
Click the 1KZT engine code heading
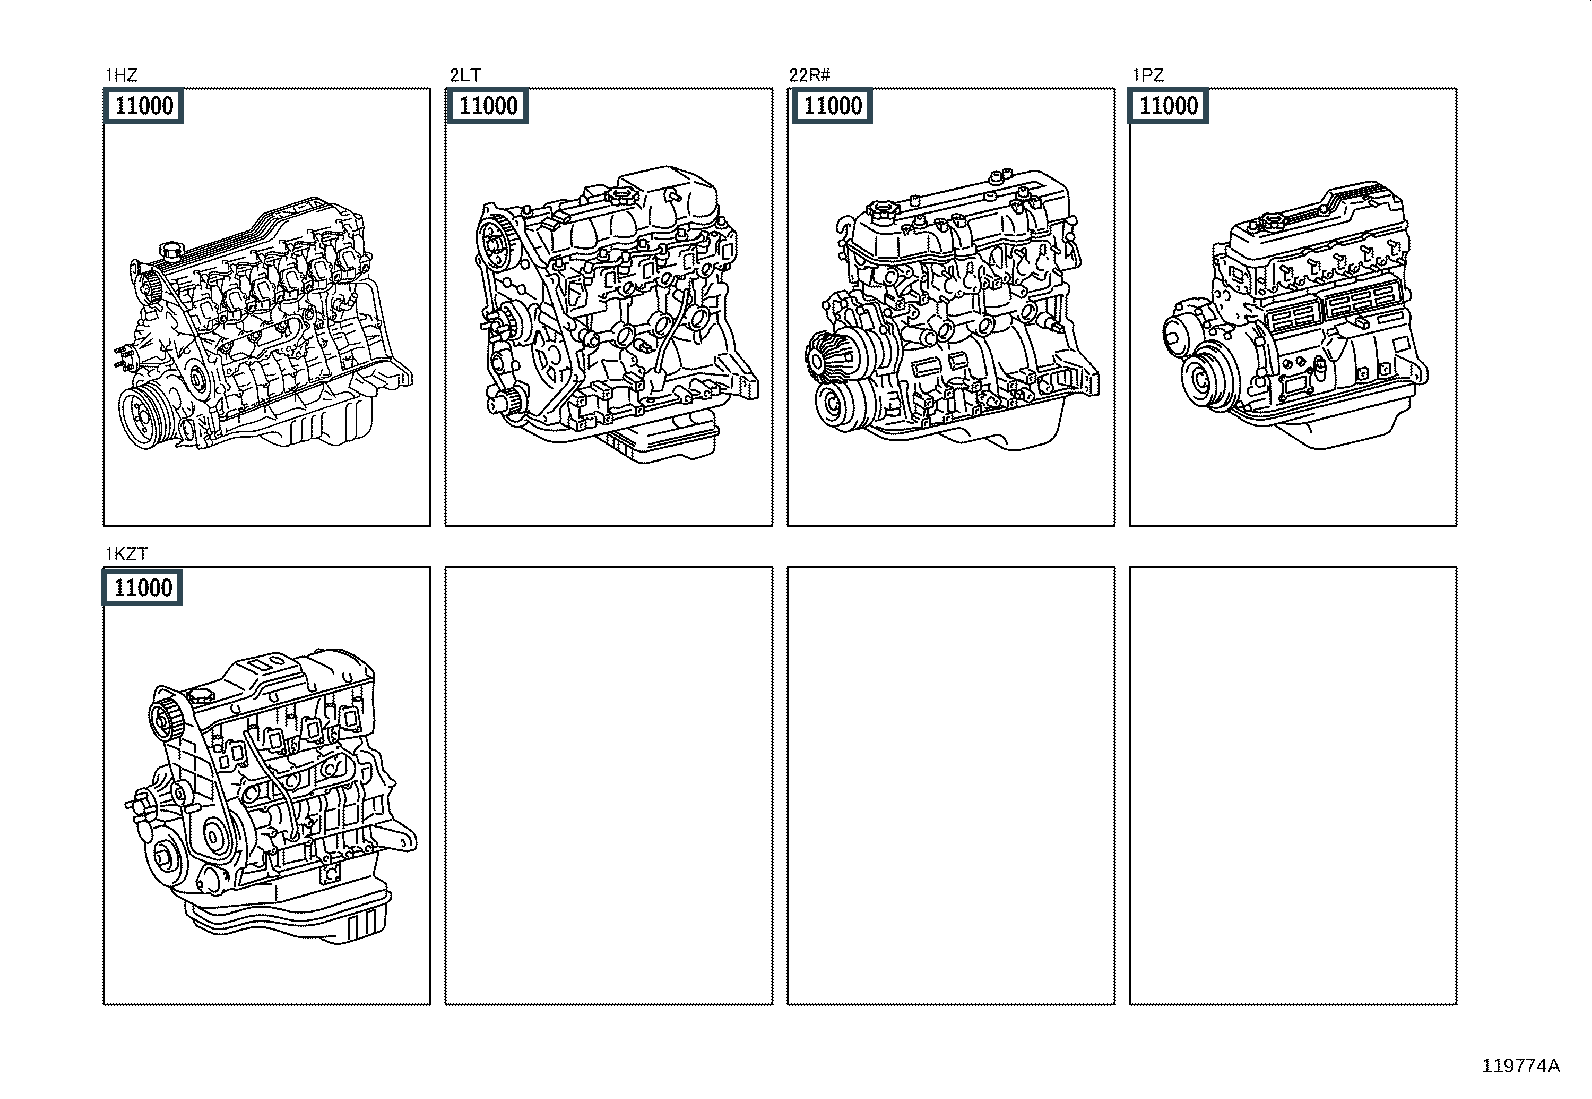click(127, 554)
